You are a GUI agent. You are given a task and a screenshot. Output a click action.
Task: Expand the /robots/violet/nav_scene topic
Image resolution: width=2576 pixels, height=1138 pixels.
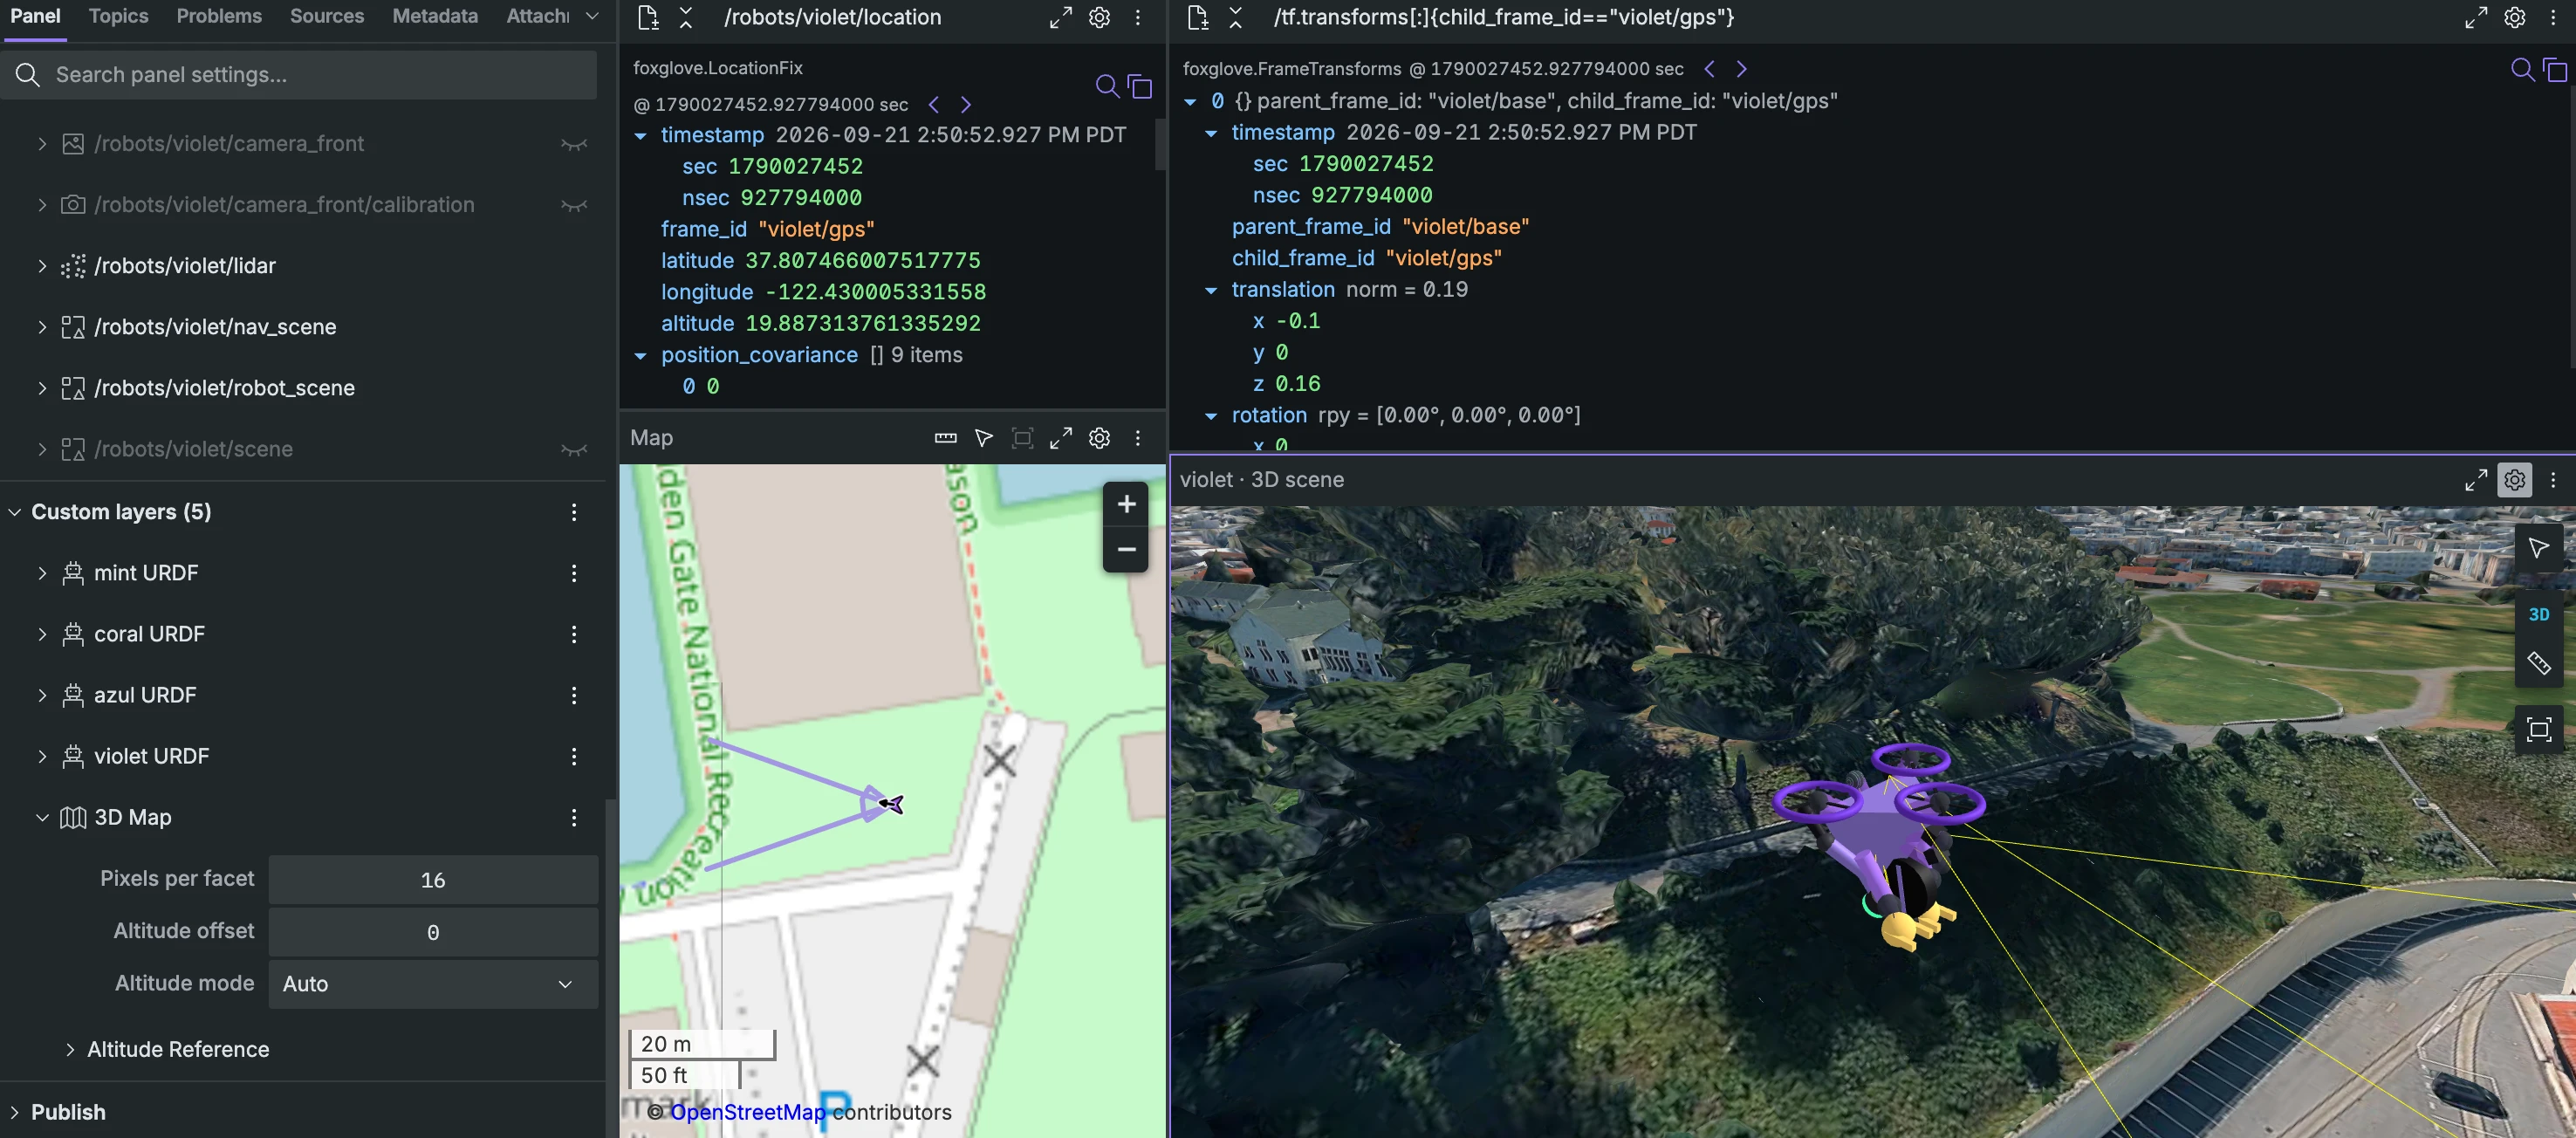click(x=42, y=327)
